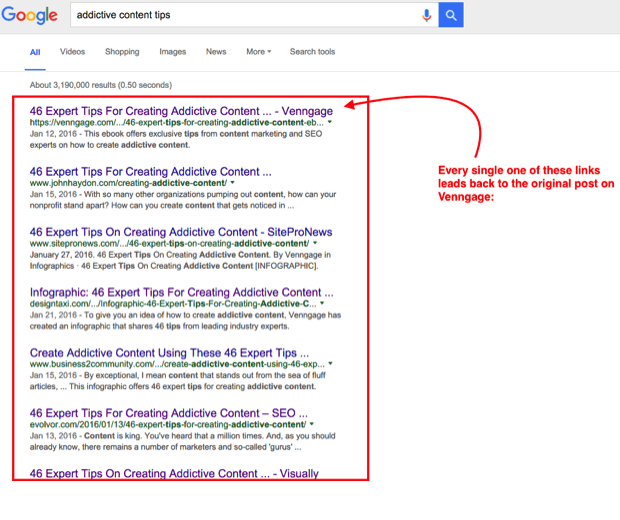Expand arrow beside venngage.com URL

click(x=330, y=124)
